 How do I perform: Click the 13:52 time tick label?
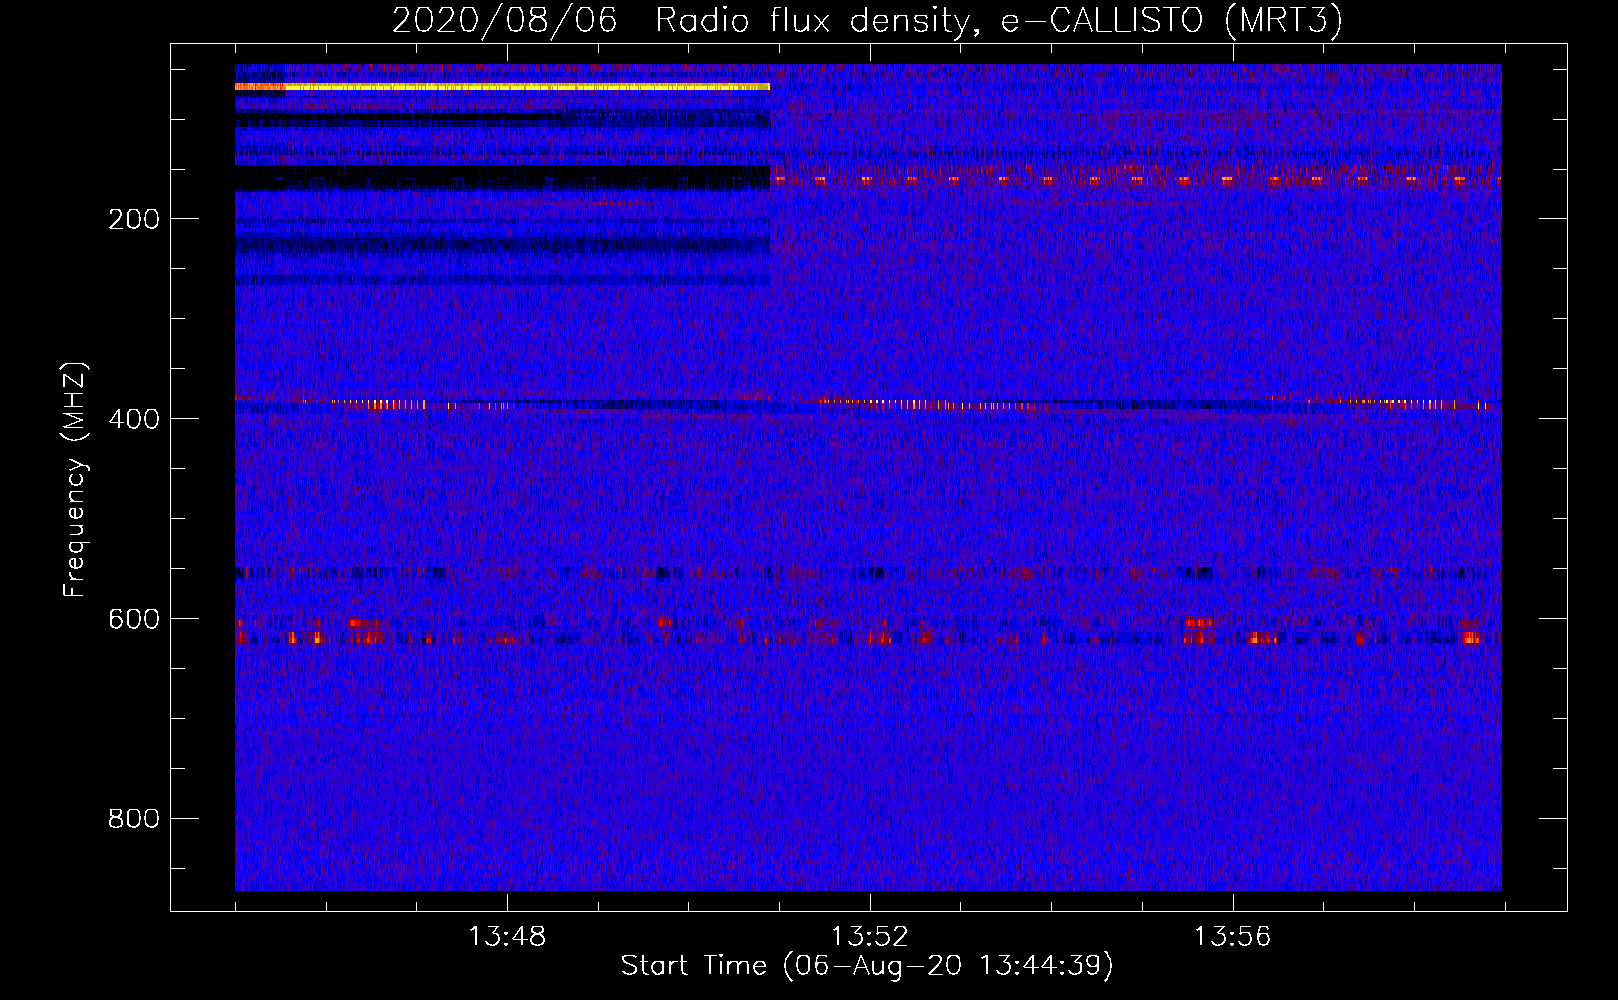pyautogui.click(x=870, y=937)
